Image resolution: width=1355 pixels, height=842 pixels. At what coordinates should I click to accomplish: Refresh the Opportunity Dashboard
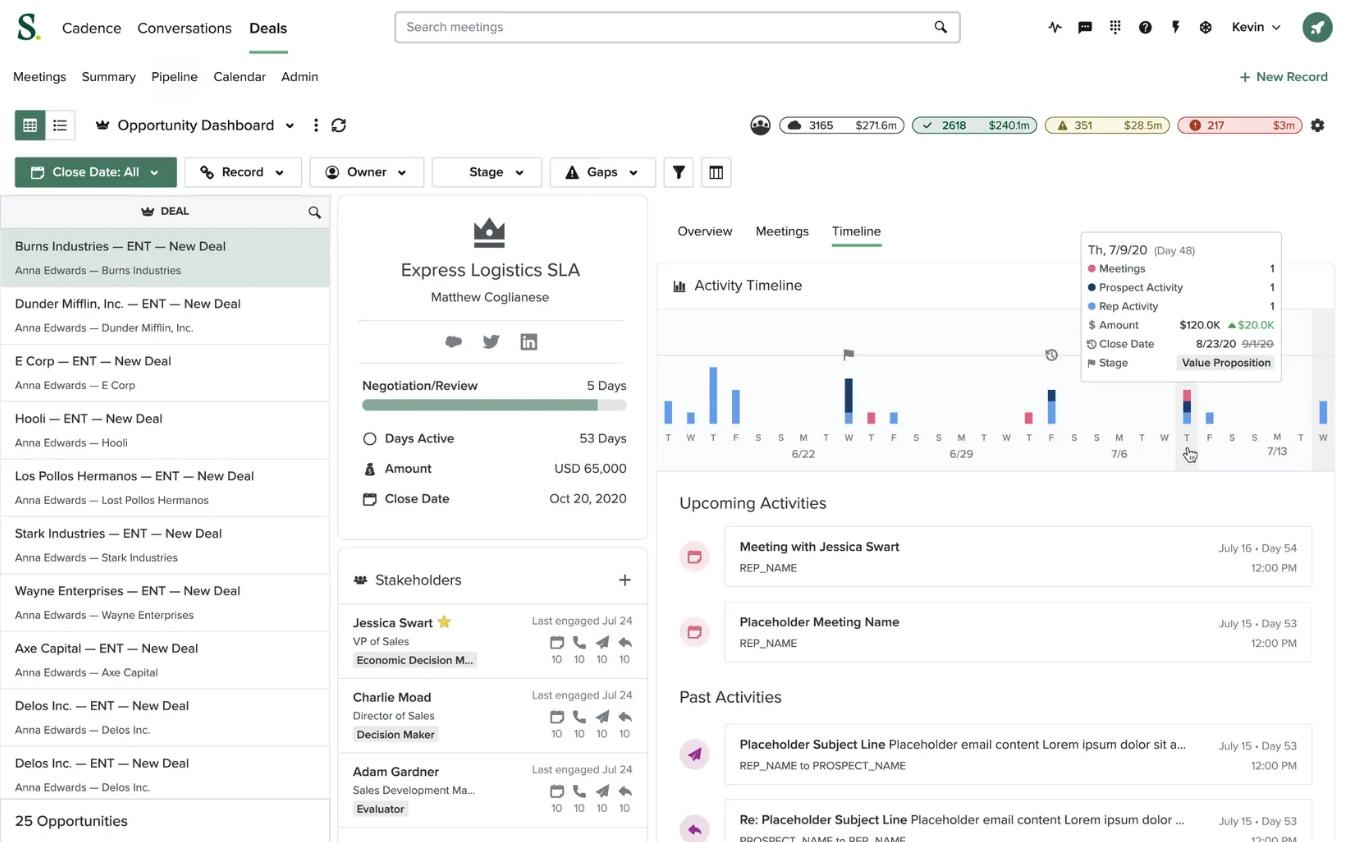pyautogui.click(x=339, y=125)
